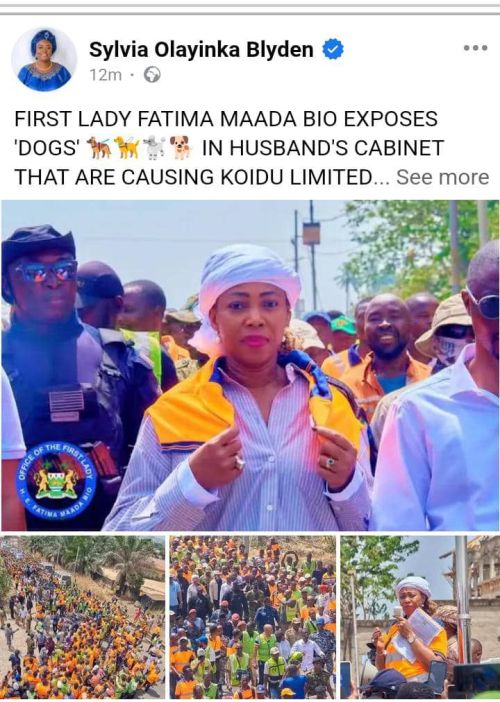Click the 'IN HUSBAND'S CABINET' text
This screenshot has width=500, height=702.
pyautogui.click(x=323, y=148)
